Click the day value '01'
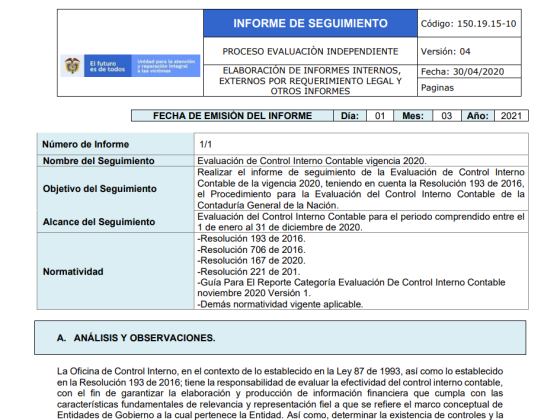The width and height of the screenshot is (560, 420). coord(380,116)
